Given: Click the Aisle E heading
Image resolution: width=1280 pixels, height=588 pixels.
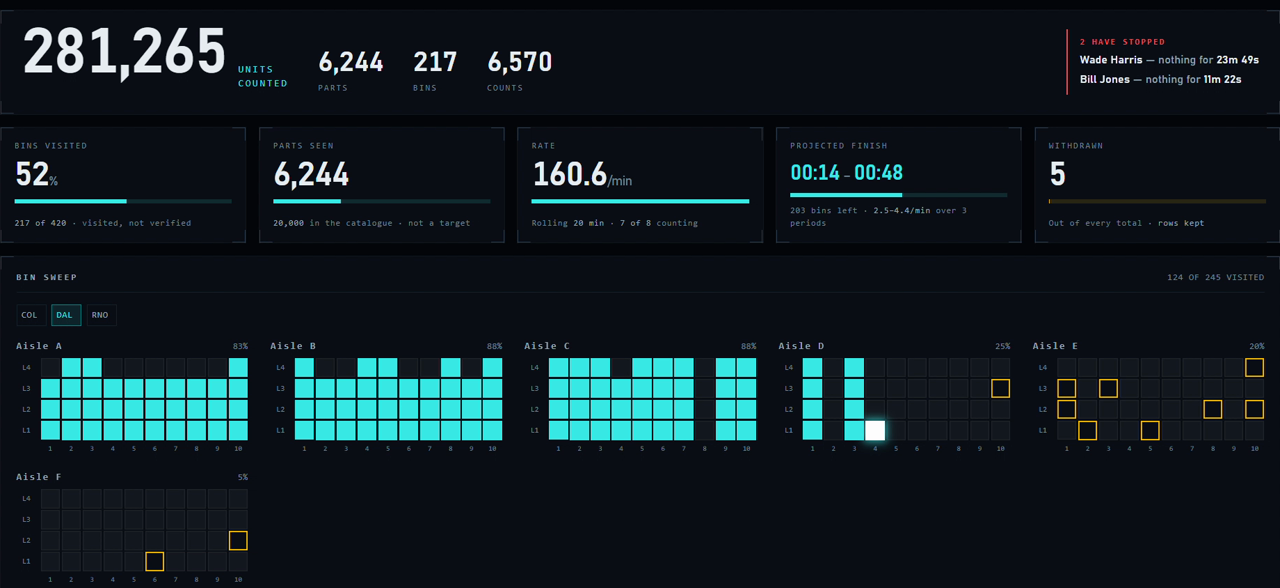Looking at the screenshot, I should pyautogui.click(x=1055, y=346).
